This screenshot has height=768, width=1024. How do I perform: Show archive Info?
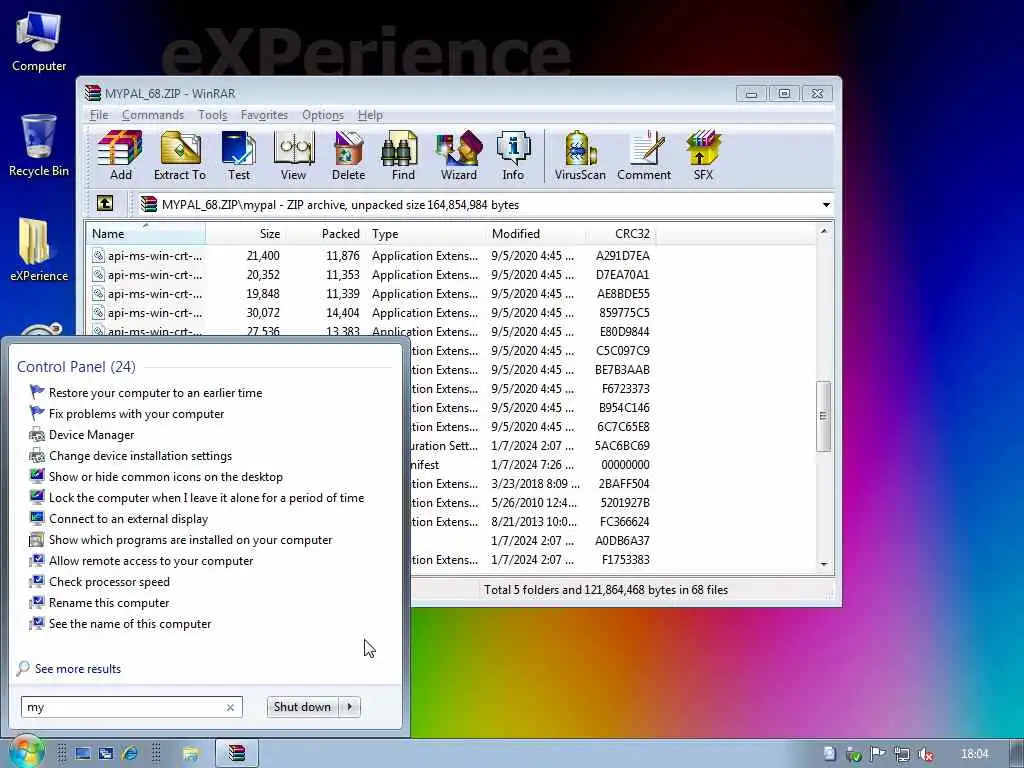point(513,155)
